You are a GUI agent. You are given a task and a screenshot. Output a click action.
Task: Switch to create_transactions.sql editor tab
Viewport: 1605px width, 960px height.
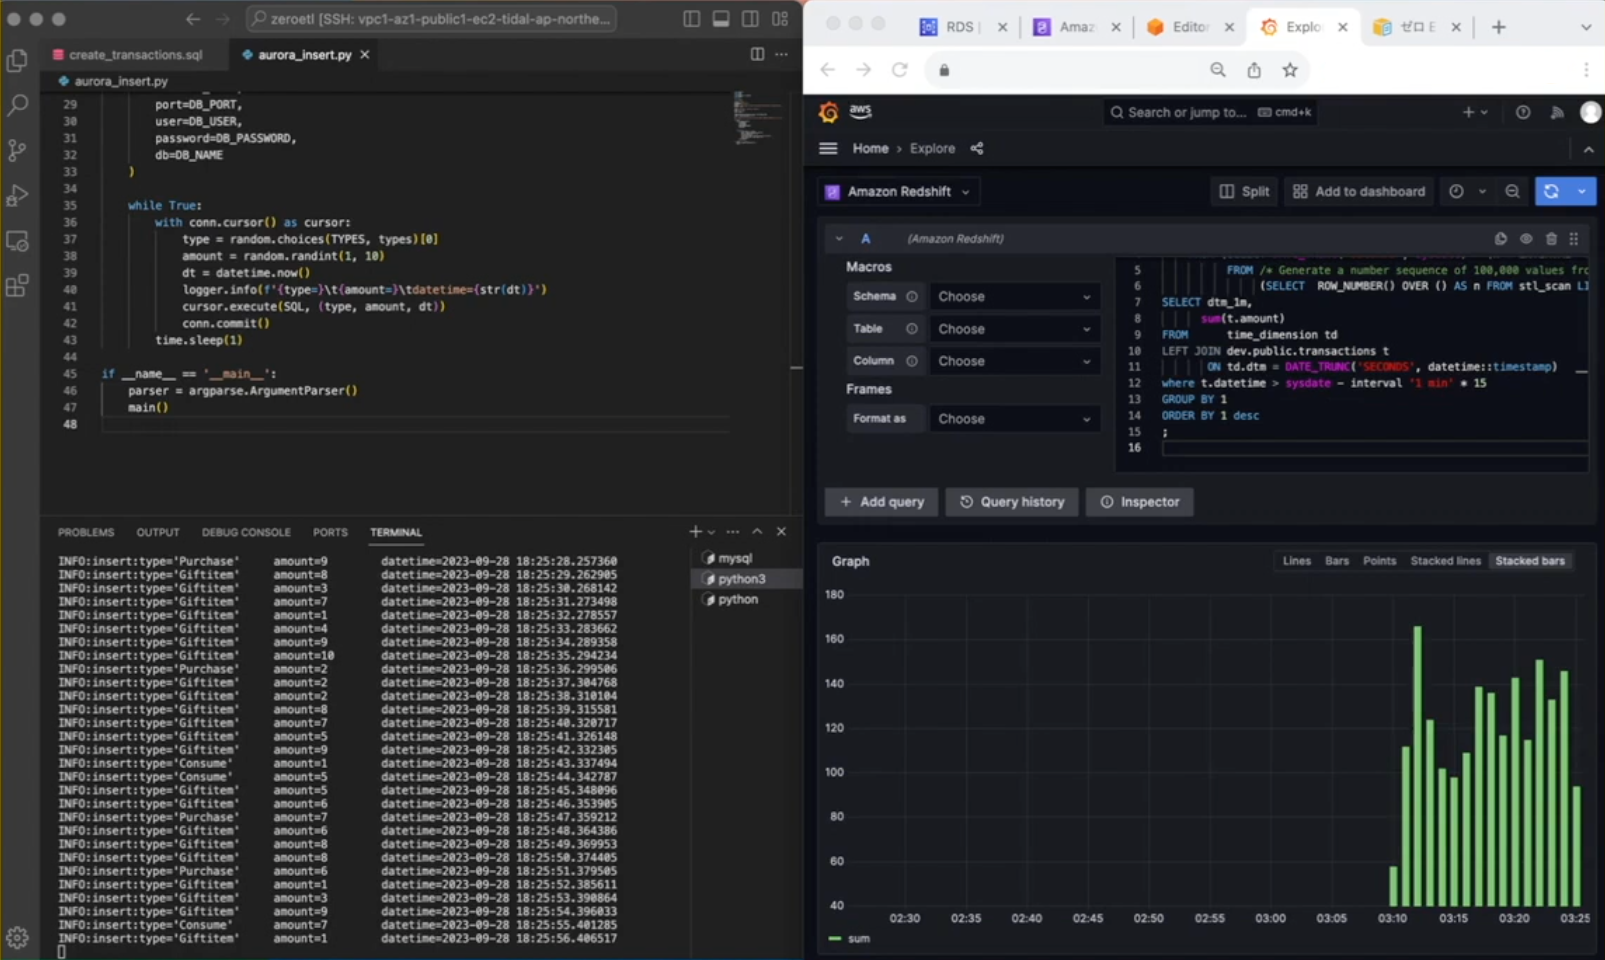click(135, 55)
